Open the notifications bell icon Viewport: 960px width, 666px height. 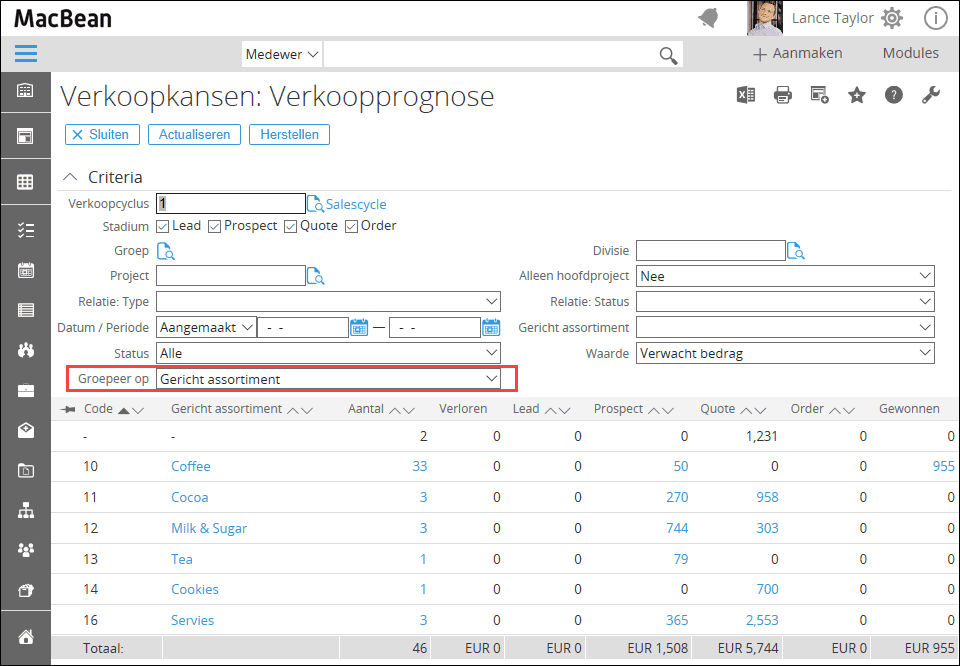(708, 18)
